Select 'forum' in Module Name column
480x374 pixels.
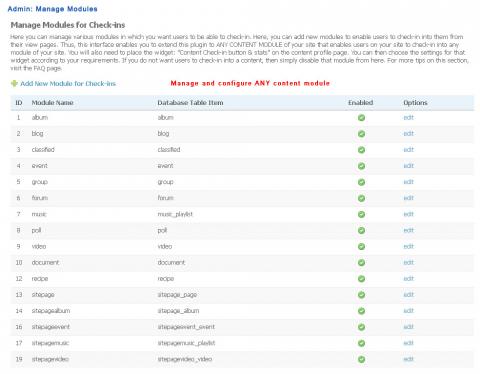pyautogui.click(x=40, y=198)
